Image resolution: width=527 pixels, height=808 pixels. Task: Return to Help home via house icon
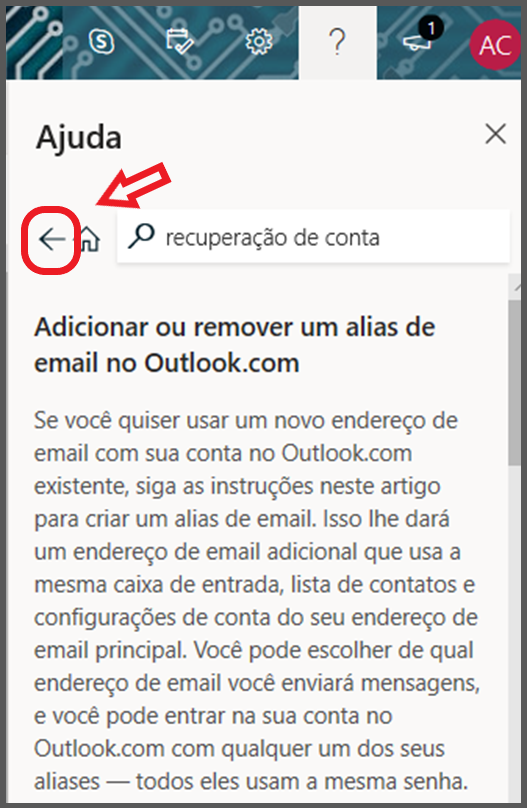pyautogui.click(x=90, y=240)
